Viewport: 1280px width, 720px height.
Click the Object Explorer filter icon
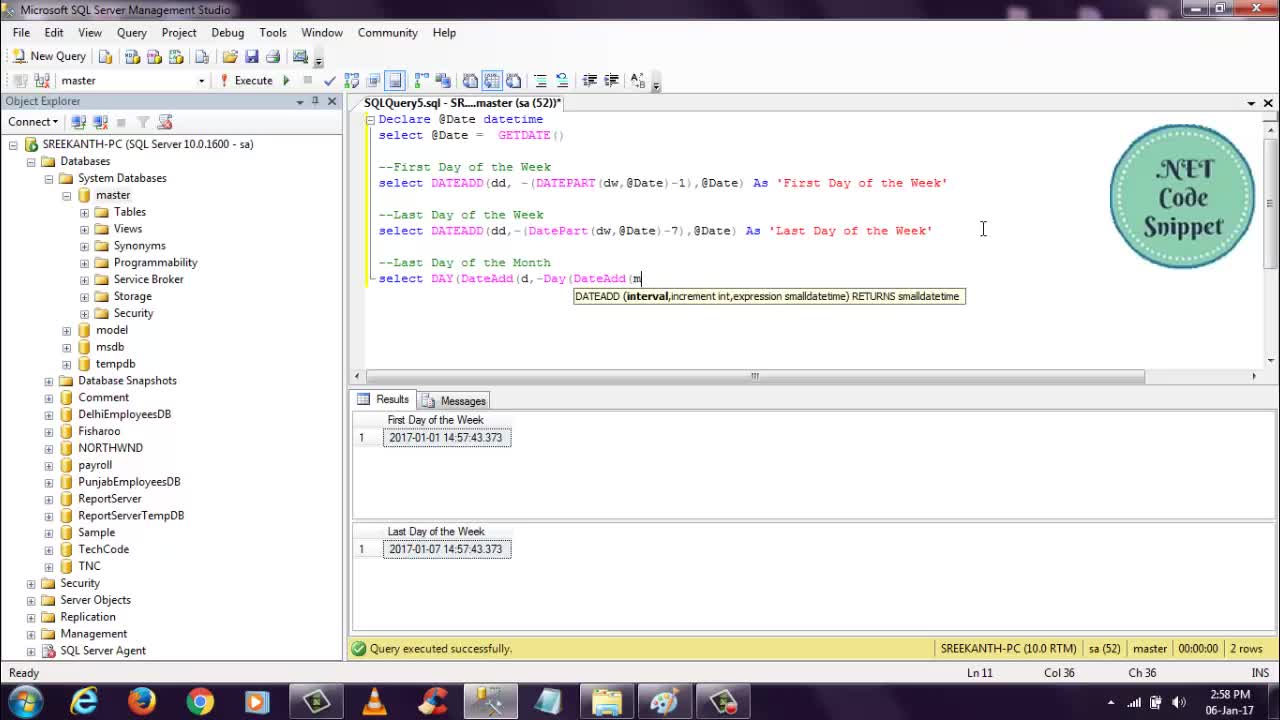143,122
